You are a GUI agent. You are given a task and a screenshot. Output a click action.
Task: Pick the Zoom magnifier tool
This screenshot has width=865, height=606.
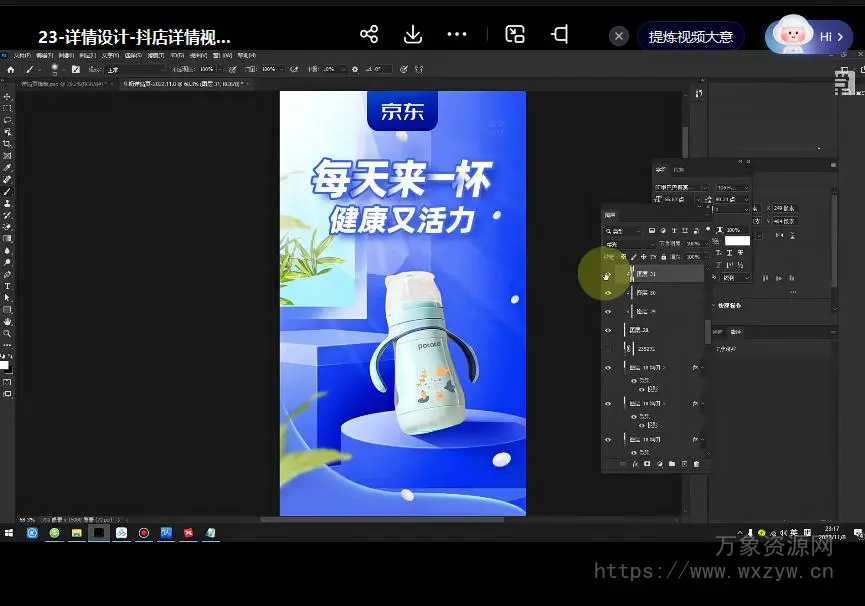pyautogui.click(x=7, y=333)
